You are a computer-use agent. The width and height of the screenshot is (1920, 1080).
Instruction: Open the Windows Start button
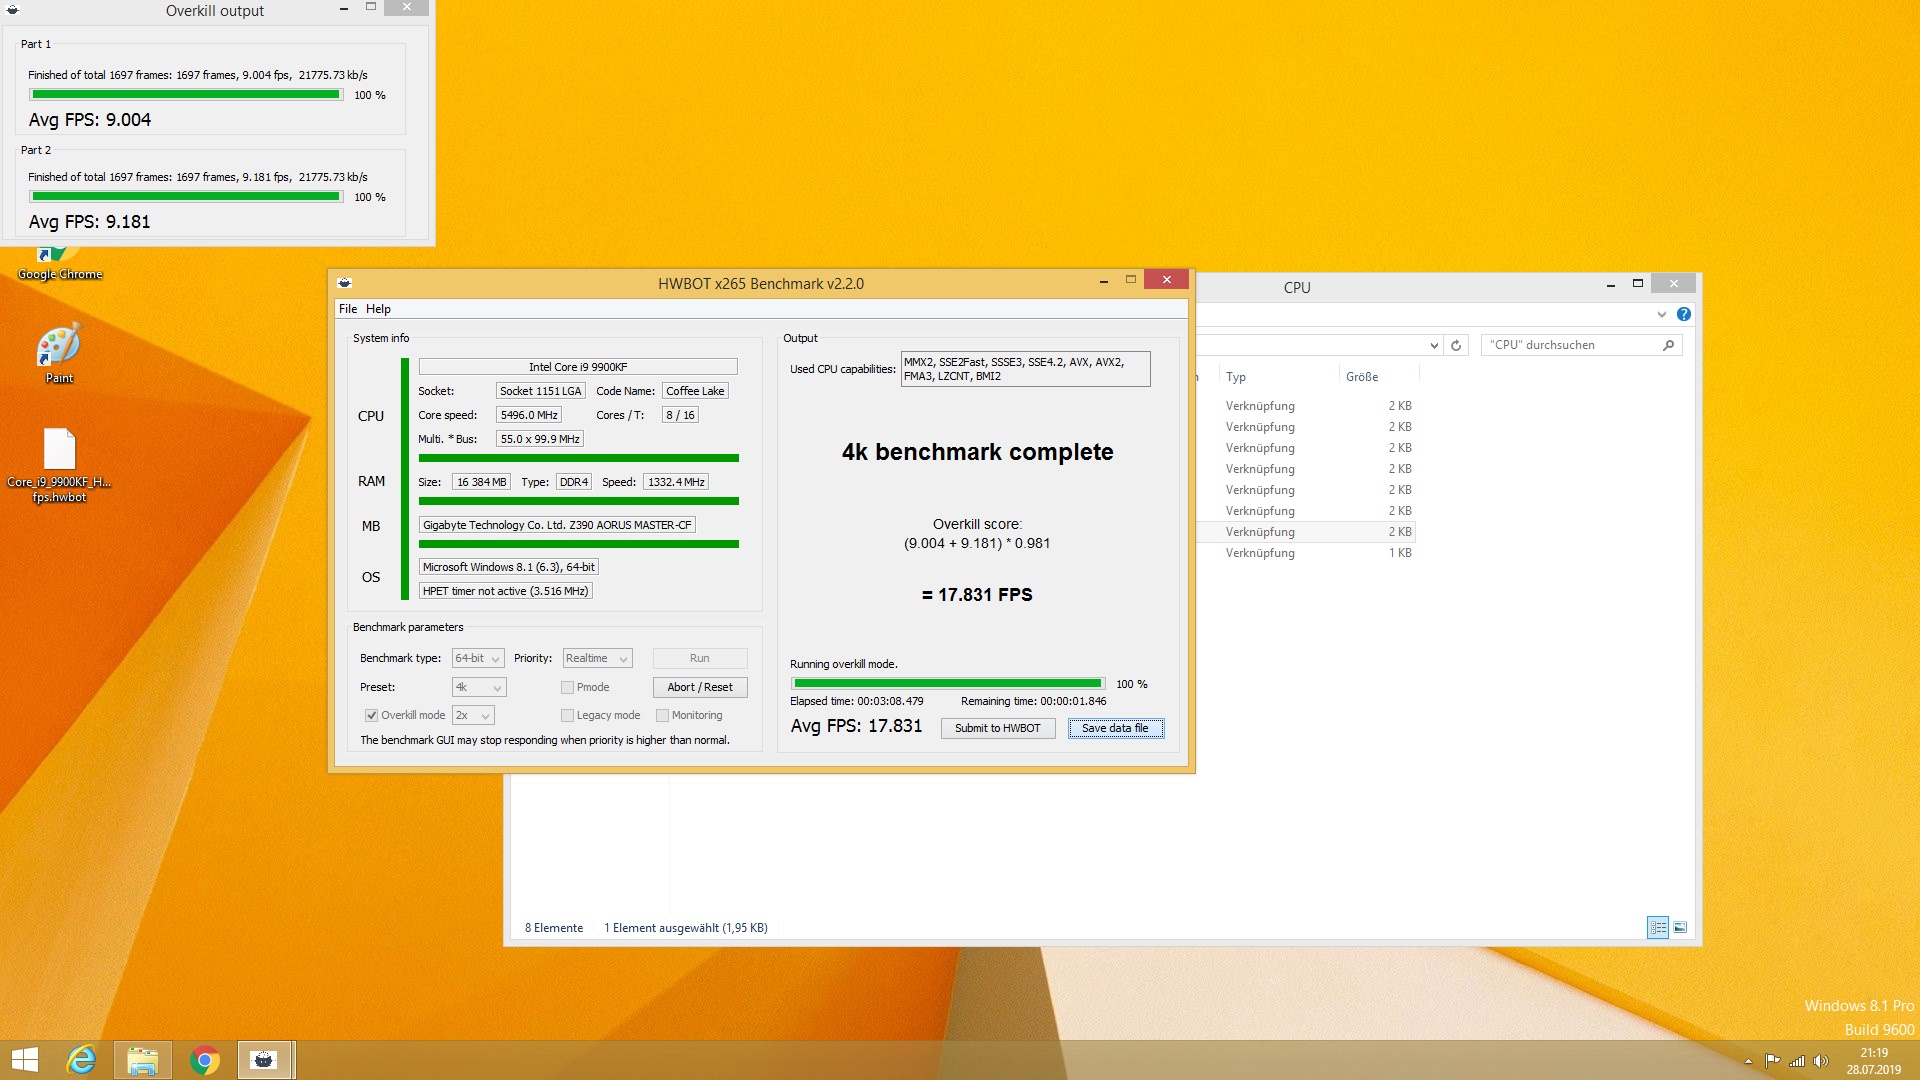25,1060
